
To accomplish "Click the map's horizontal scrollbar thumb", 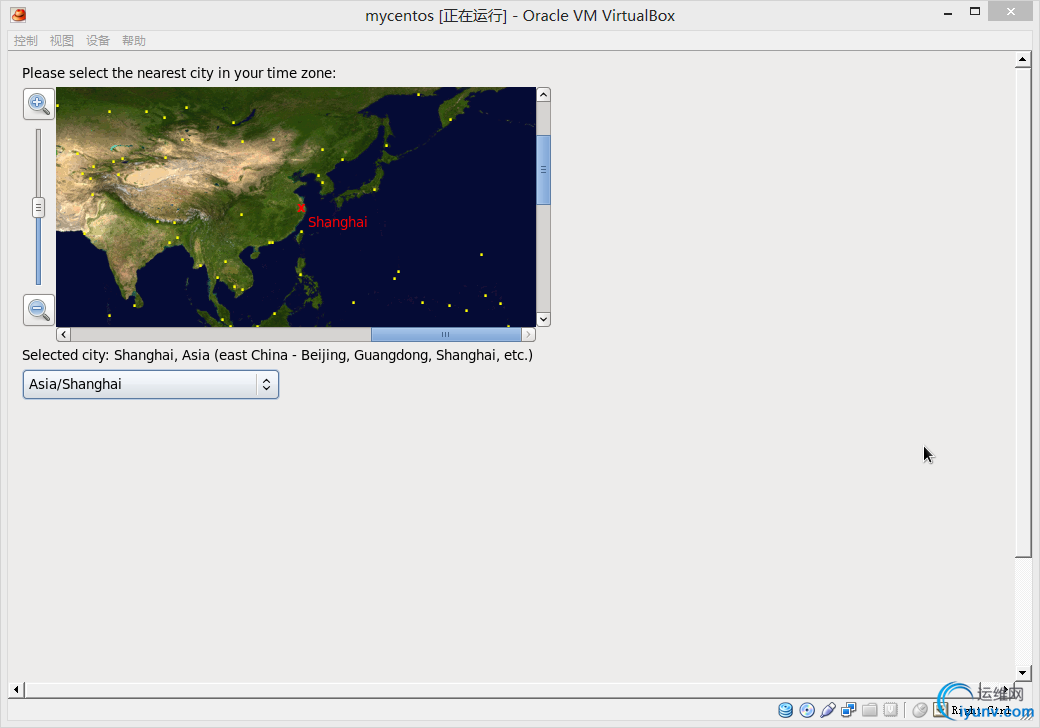I will [x=446, y=334].
